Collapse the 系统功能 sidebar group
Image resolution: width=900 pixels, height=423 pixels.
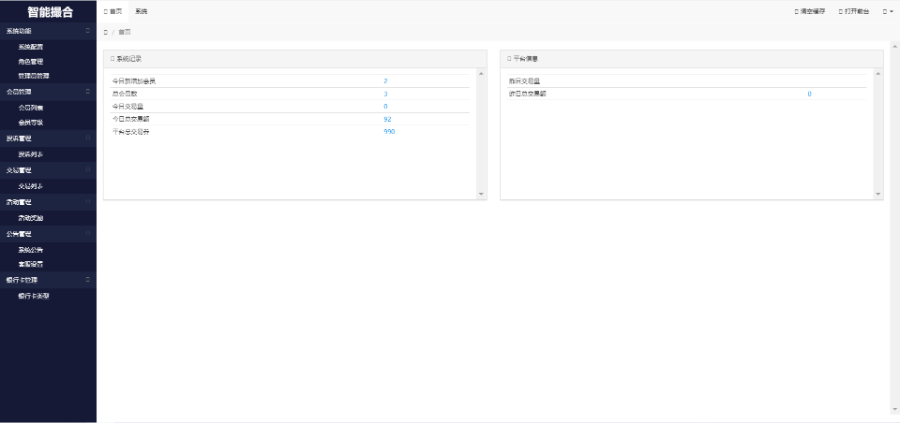click(x=88, y=31)
